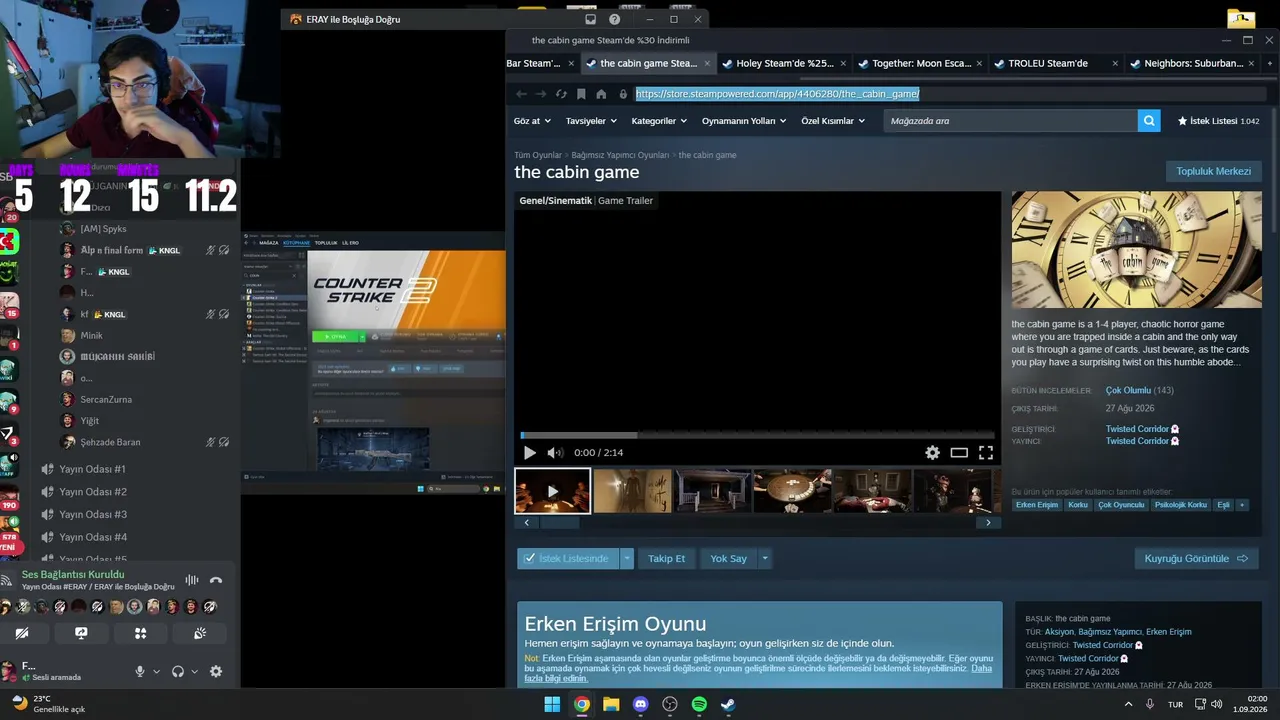Reload the Steam store page
Screen dimensions: 1280x720
coord(561,94)
